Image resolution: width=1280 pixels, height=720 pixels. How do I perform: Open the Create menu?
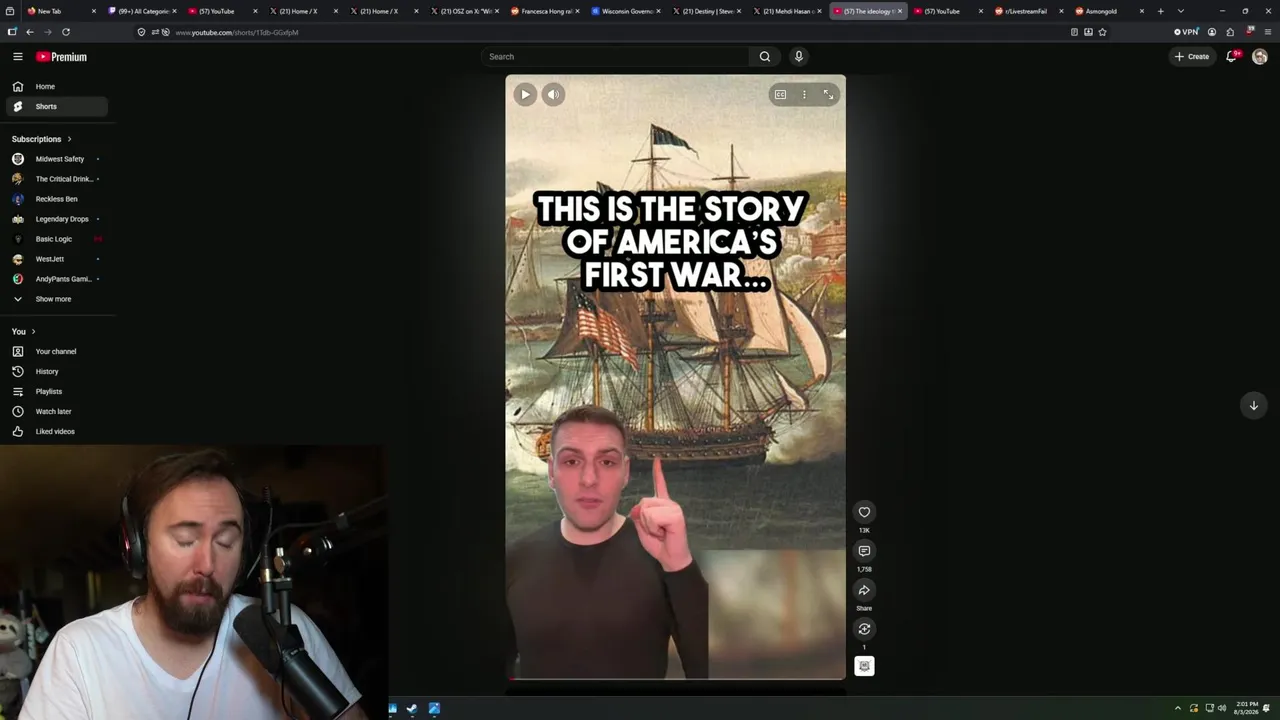[x=1192, y=57]
